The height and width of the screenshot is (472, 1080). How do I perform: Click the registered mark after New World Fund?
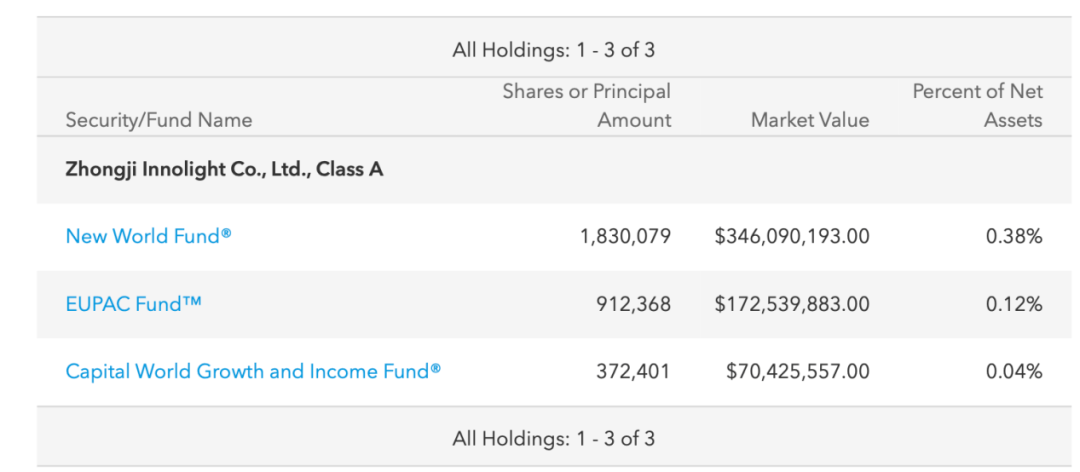pos(226,233)
